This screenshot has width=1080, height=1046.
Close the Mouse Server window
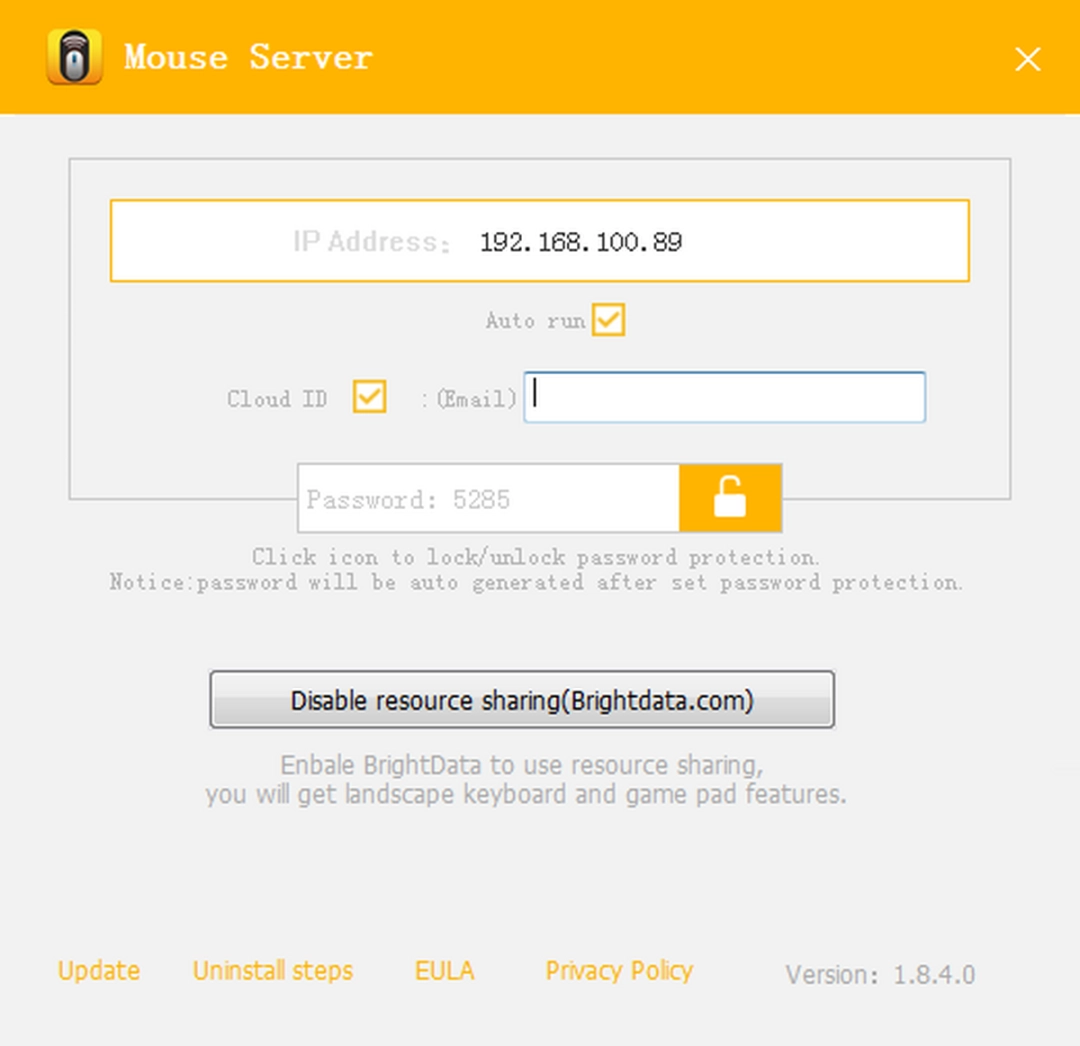pyautogui.click(x=1028, y=59)
